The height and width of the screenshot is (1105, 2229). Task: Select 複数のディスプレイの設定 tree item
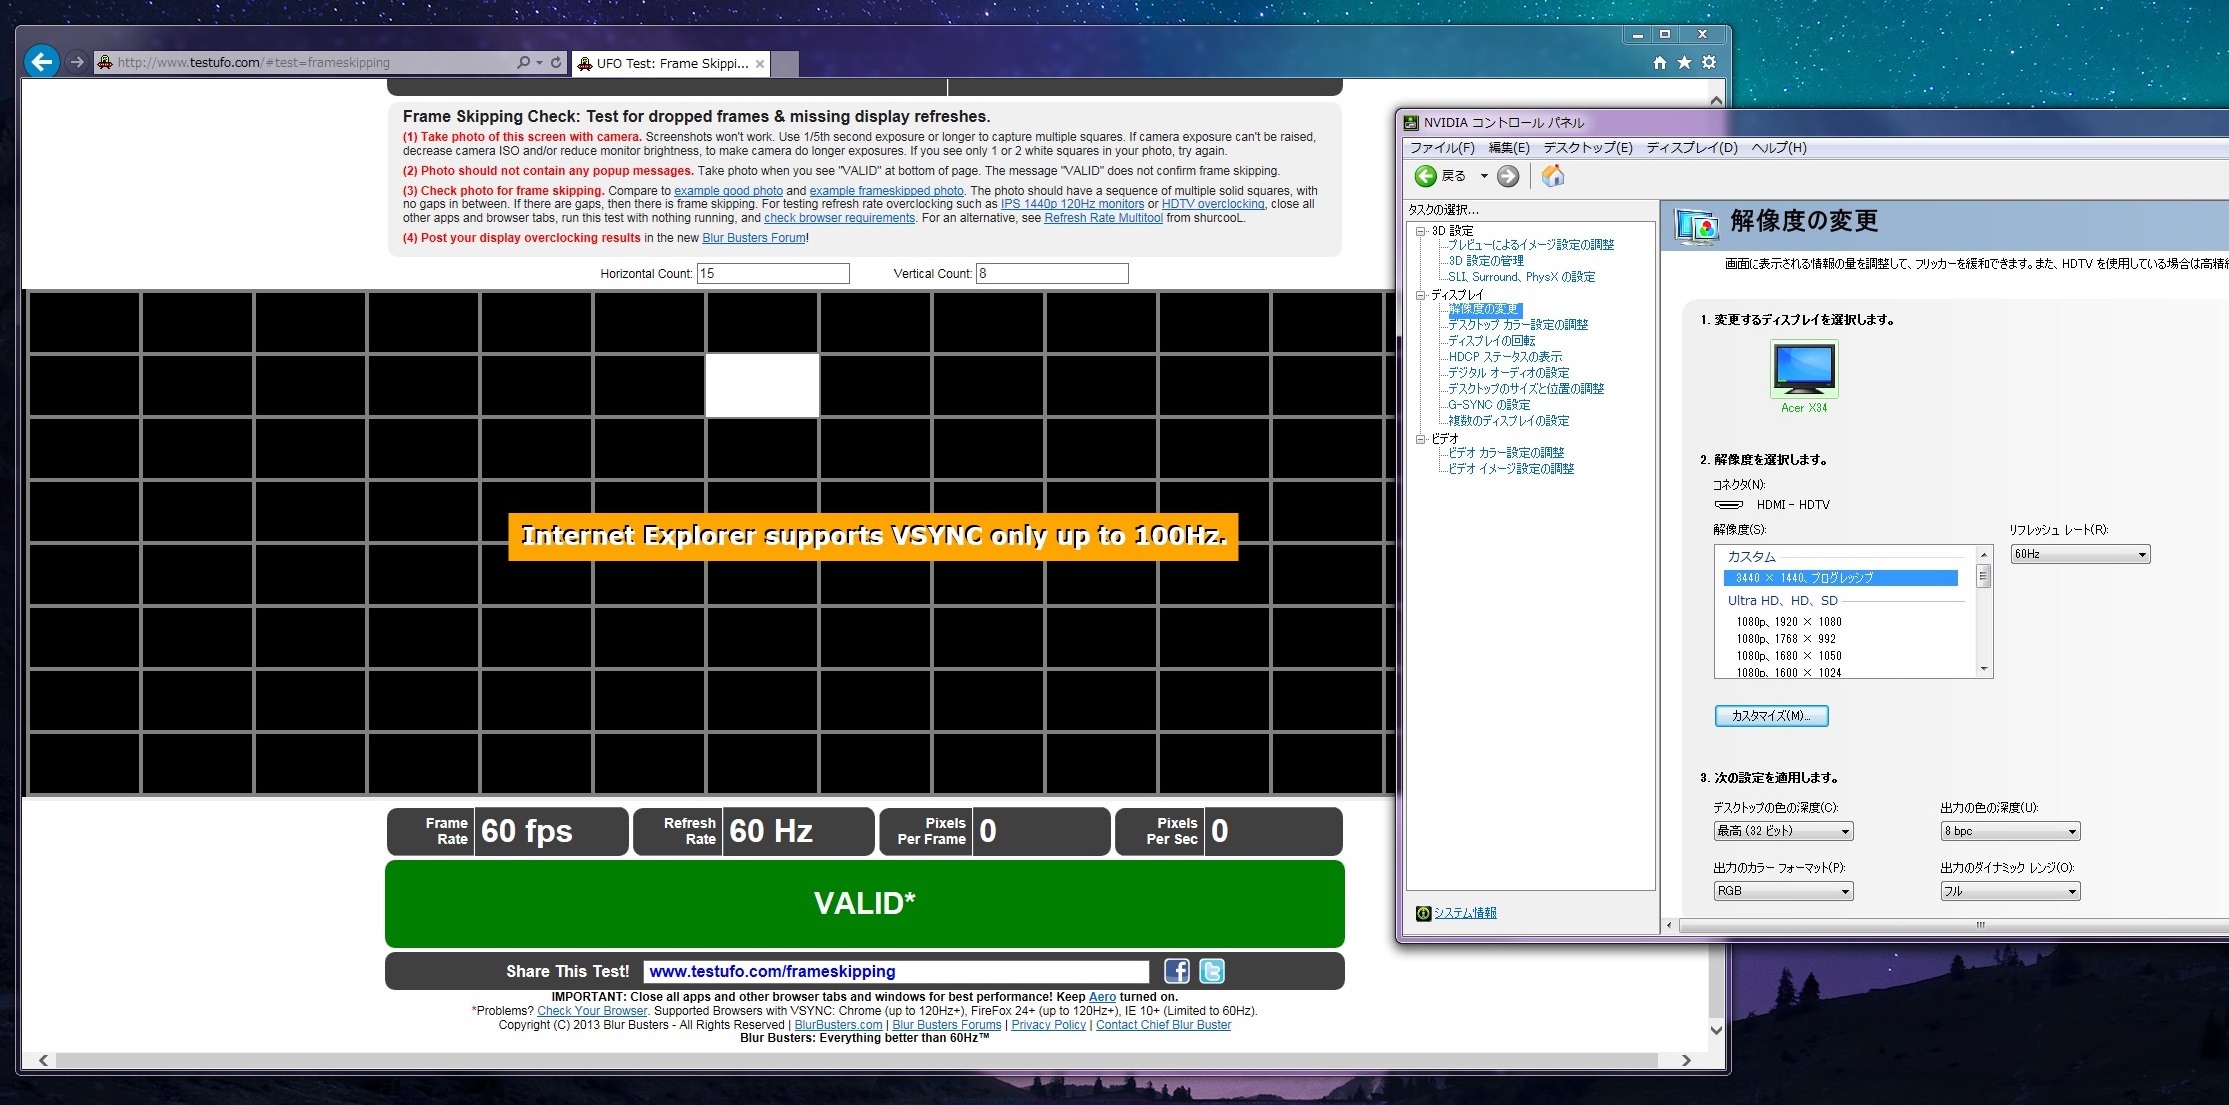1509,421
